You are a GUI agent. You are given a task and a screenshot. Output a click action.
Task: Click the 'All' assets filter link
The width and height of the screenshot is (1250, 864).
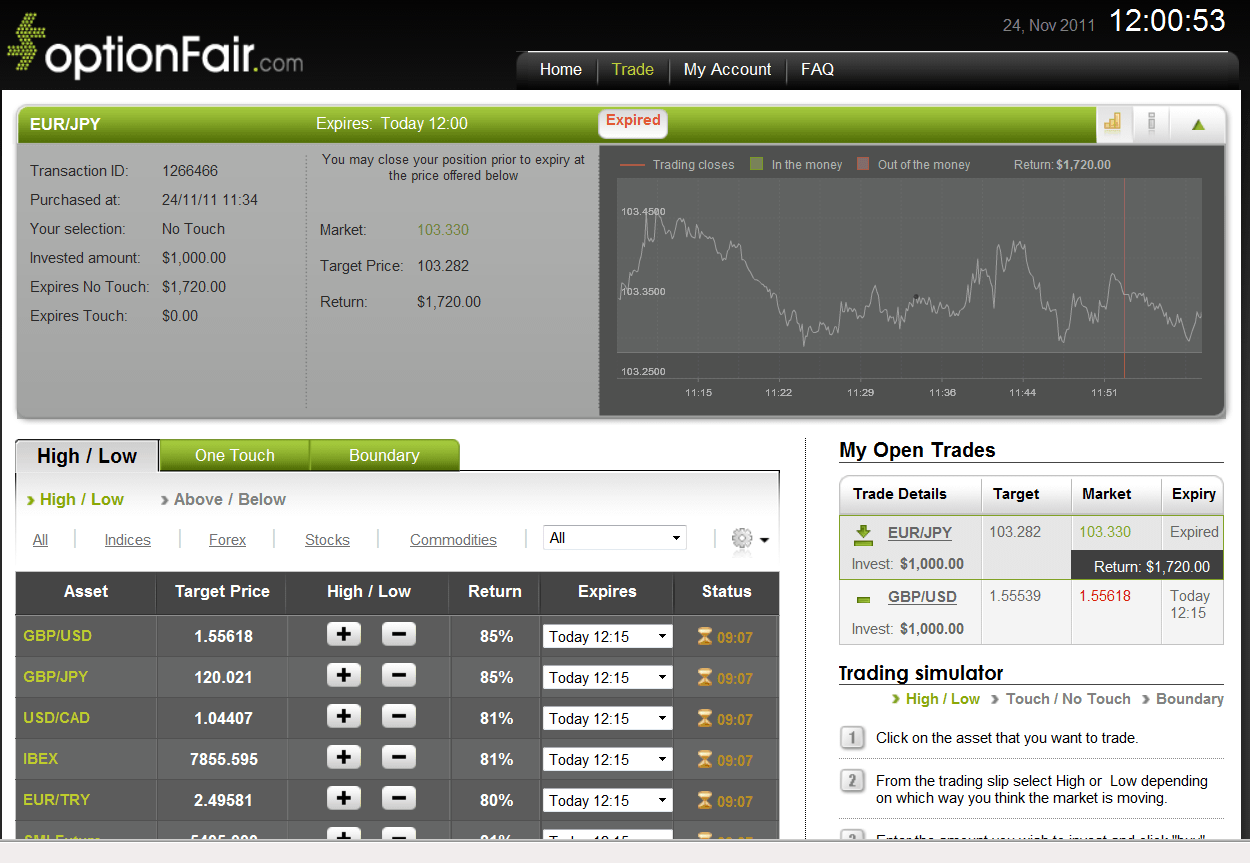40,539
